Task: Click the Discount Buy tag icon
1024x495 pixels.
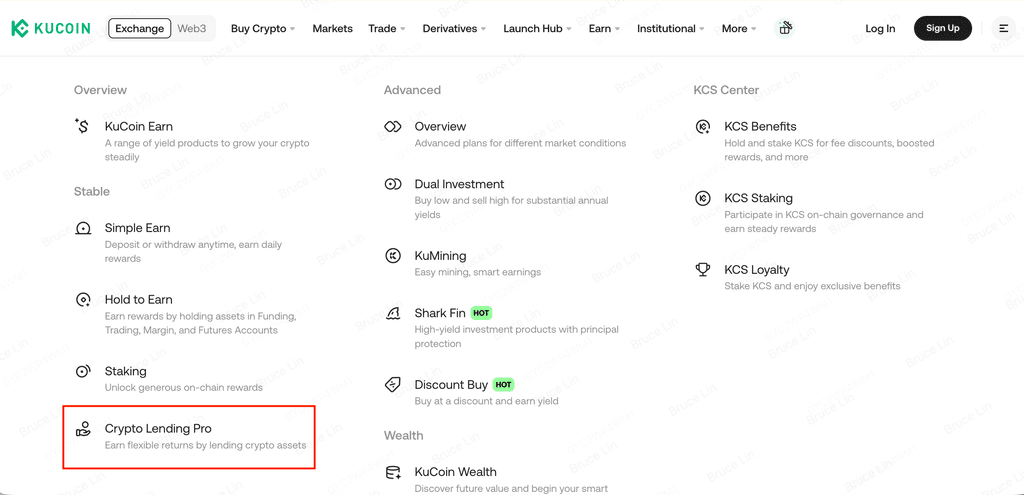Action: click(392, 385)
